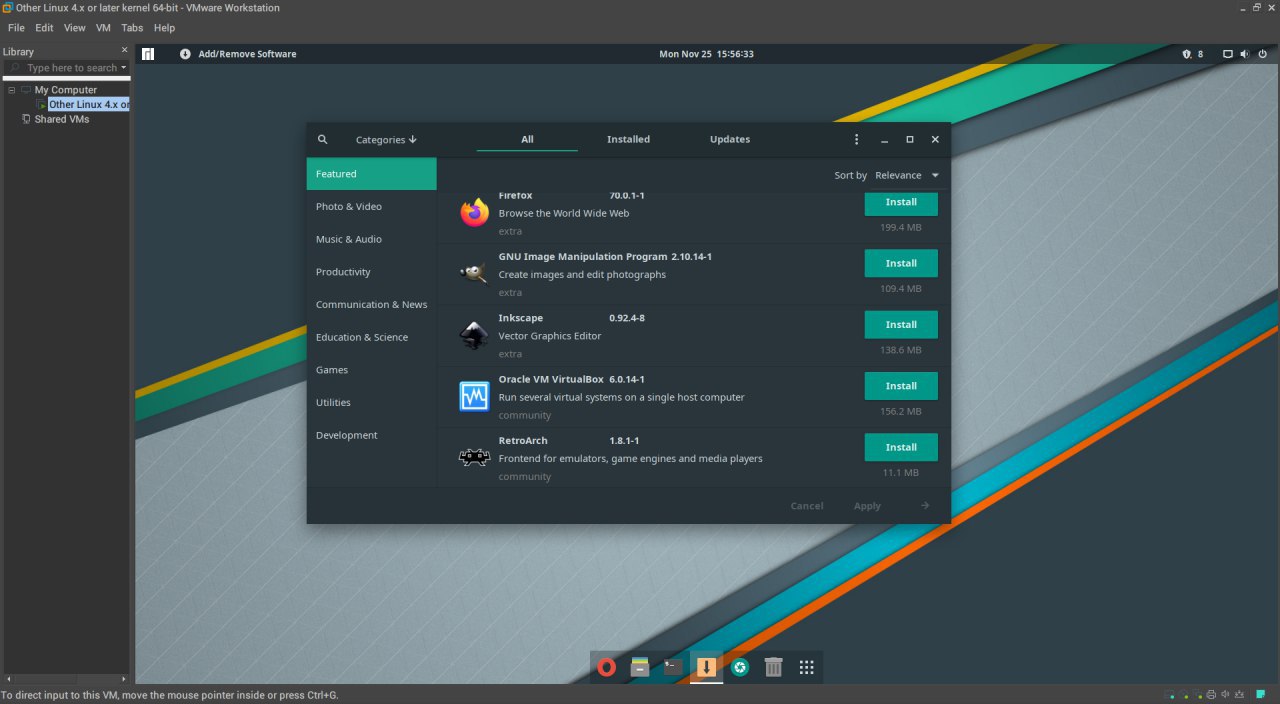Click the library search input field
Screen dimensions: 1280x704
66,68
